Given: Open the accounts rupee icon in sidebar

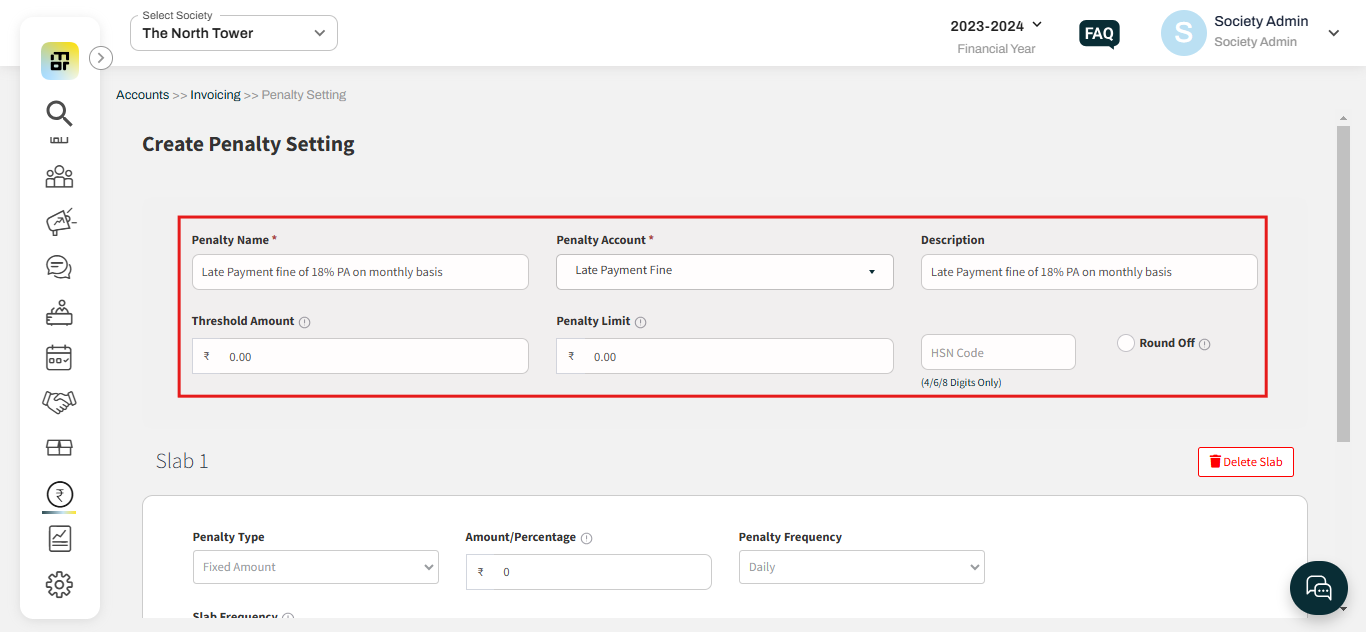Looking at the screenshot, I should click(x=58, y=492).
